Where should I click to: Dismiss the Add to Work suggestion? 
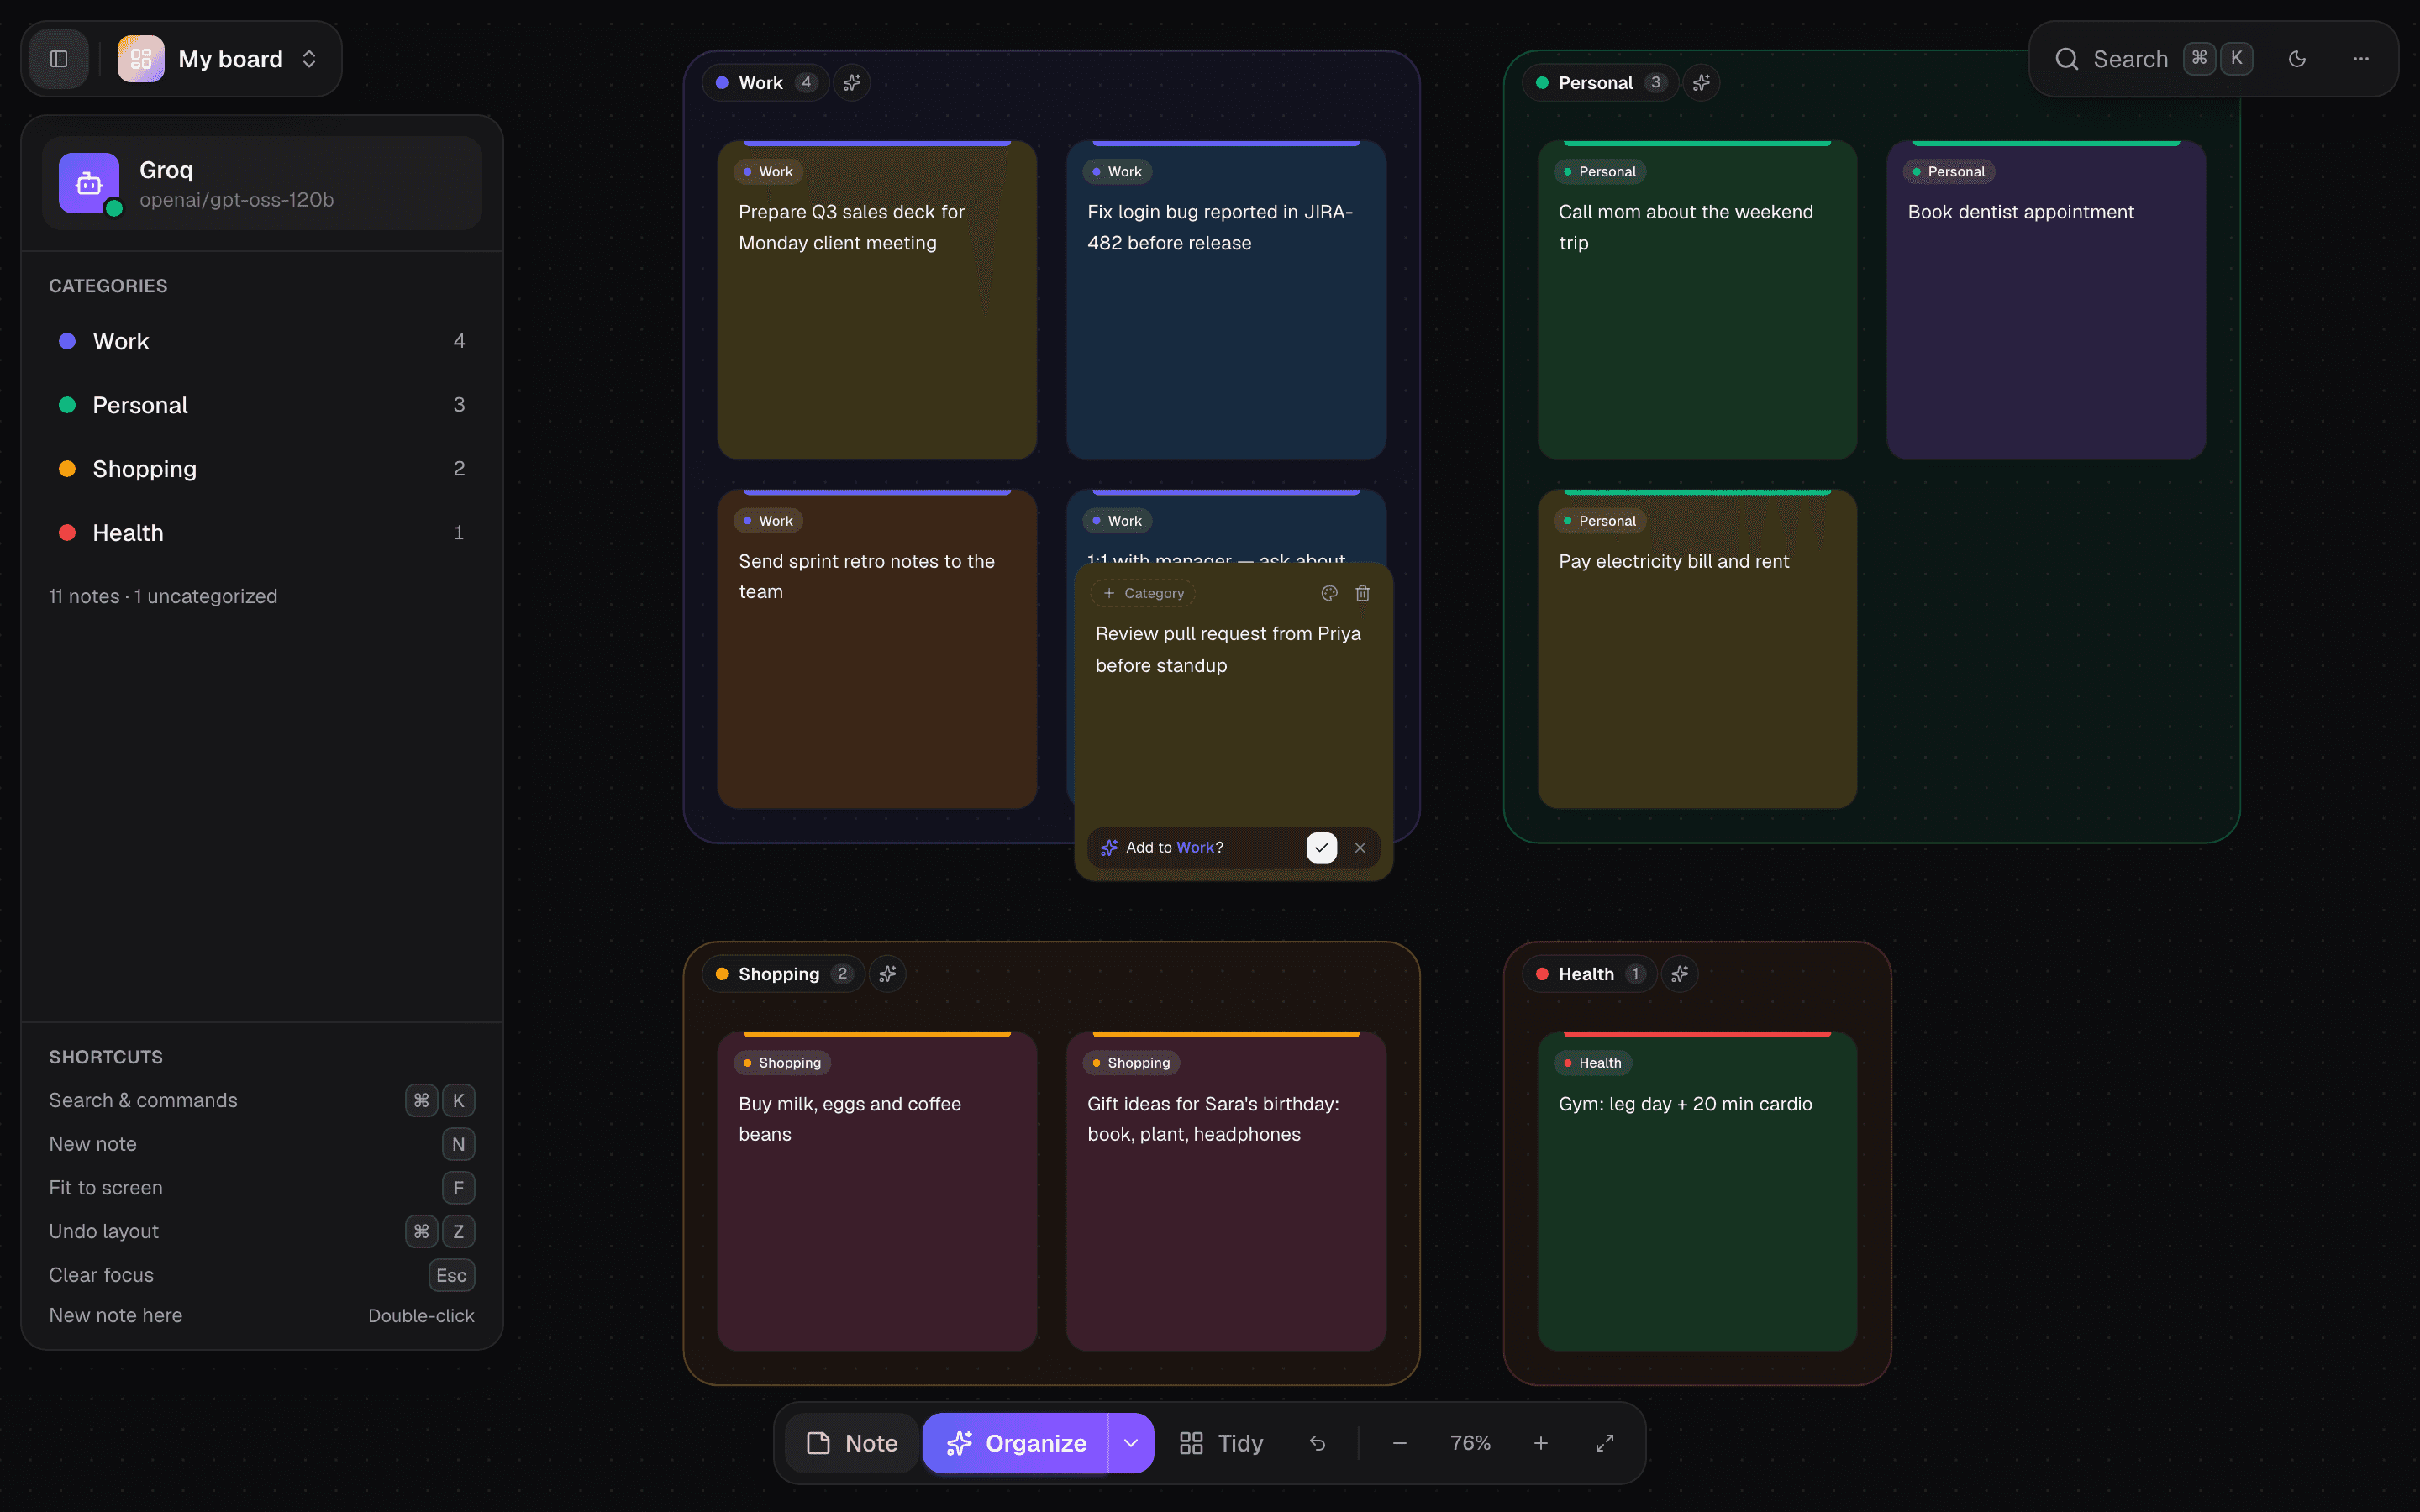point(1360,847)
